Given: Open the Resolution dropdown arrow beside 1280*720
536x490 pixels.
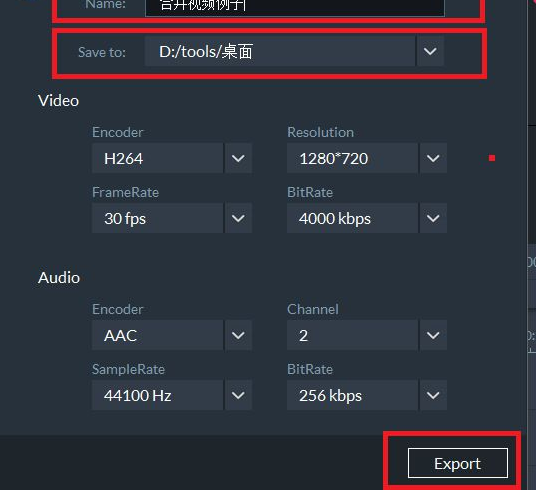Looking at the screenshot, I should tap(433, 158).
